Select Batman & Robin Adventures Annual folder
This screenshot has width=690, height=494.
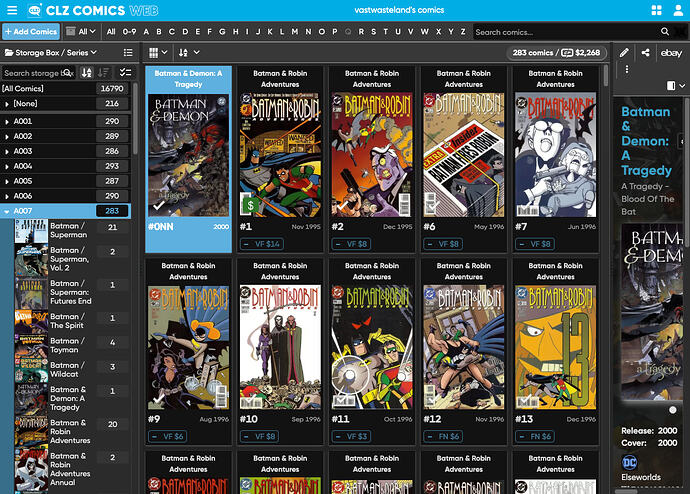pyautogui.click(x=72, y=469)
